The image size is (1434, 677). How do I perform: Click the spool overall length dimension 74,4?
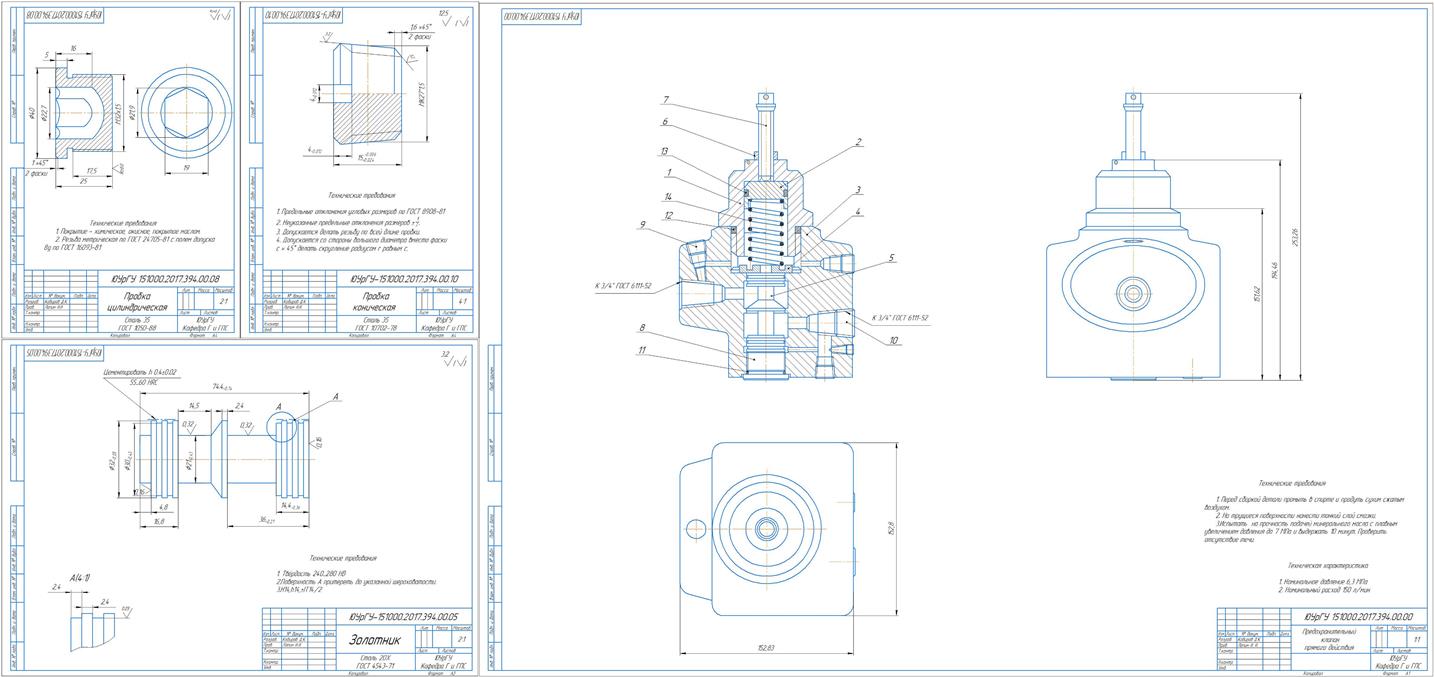(x=222, y=385)
